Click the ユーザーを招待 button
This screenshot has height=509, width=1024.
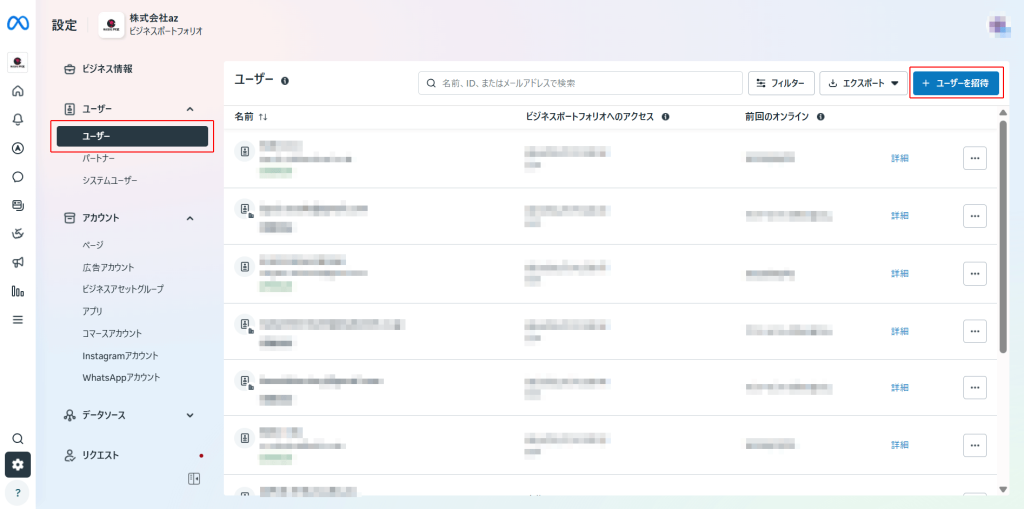point(954,83)
